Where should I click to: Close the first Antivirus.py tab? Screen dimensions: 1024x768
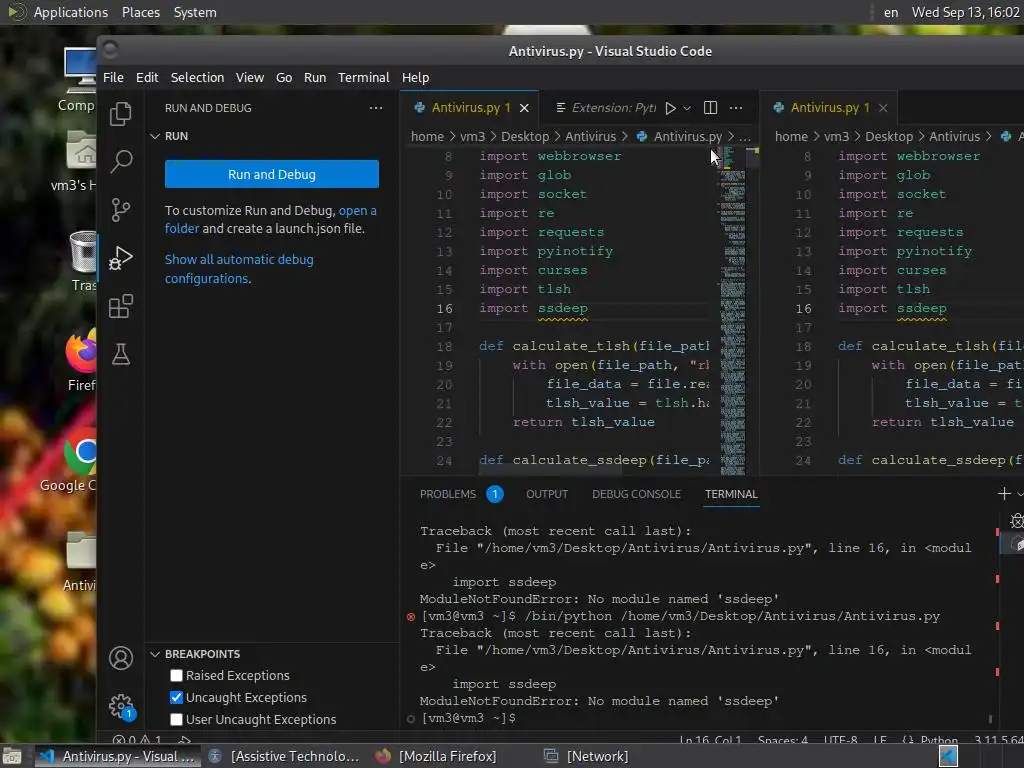point(524,108)
